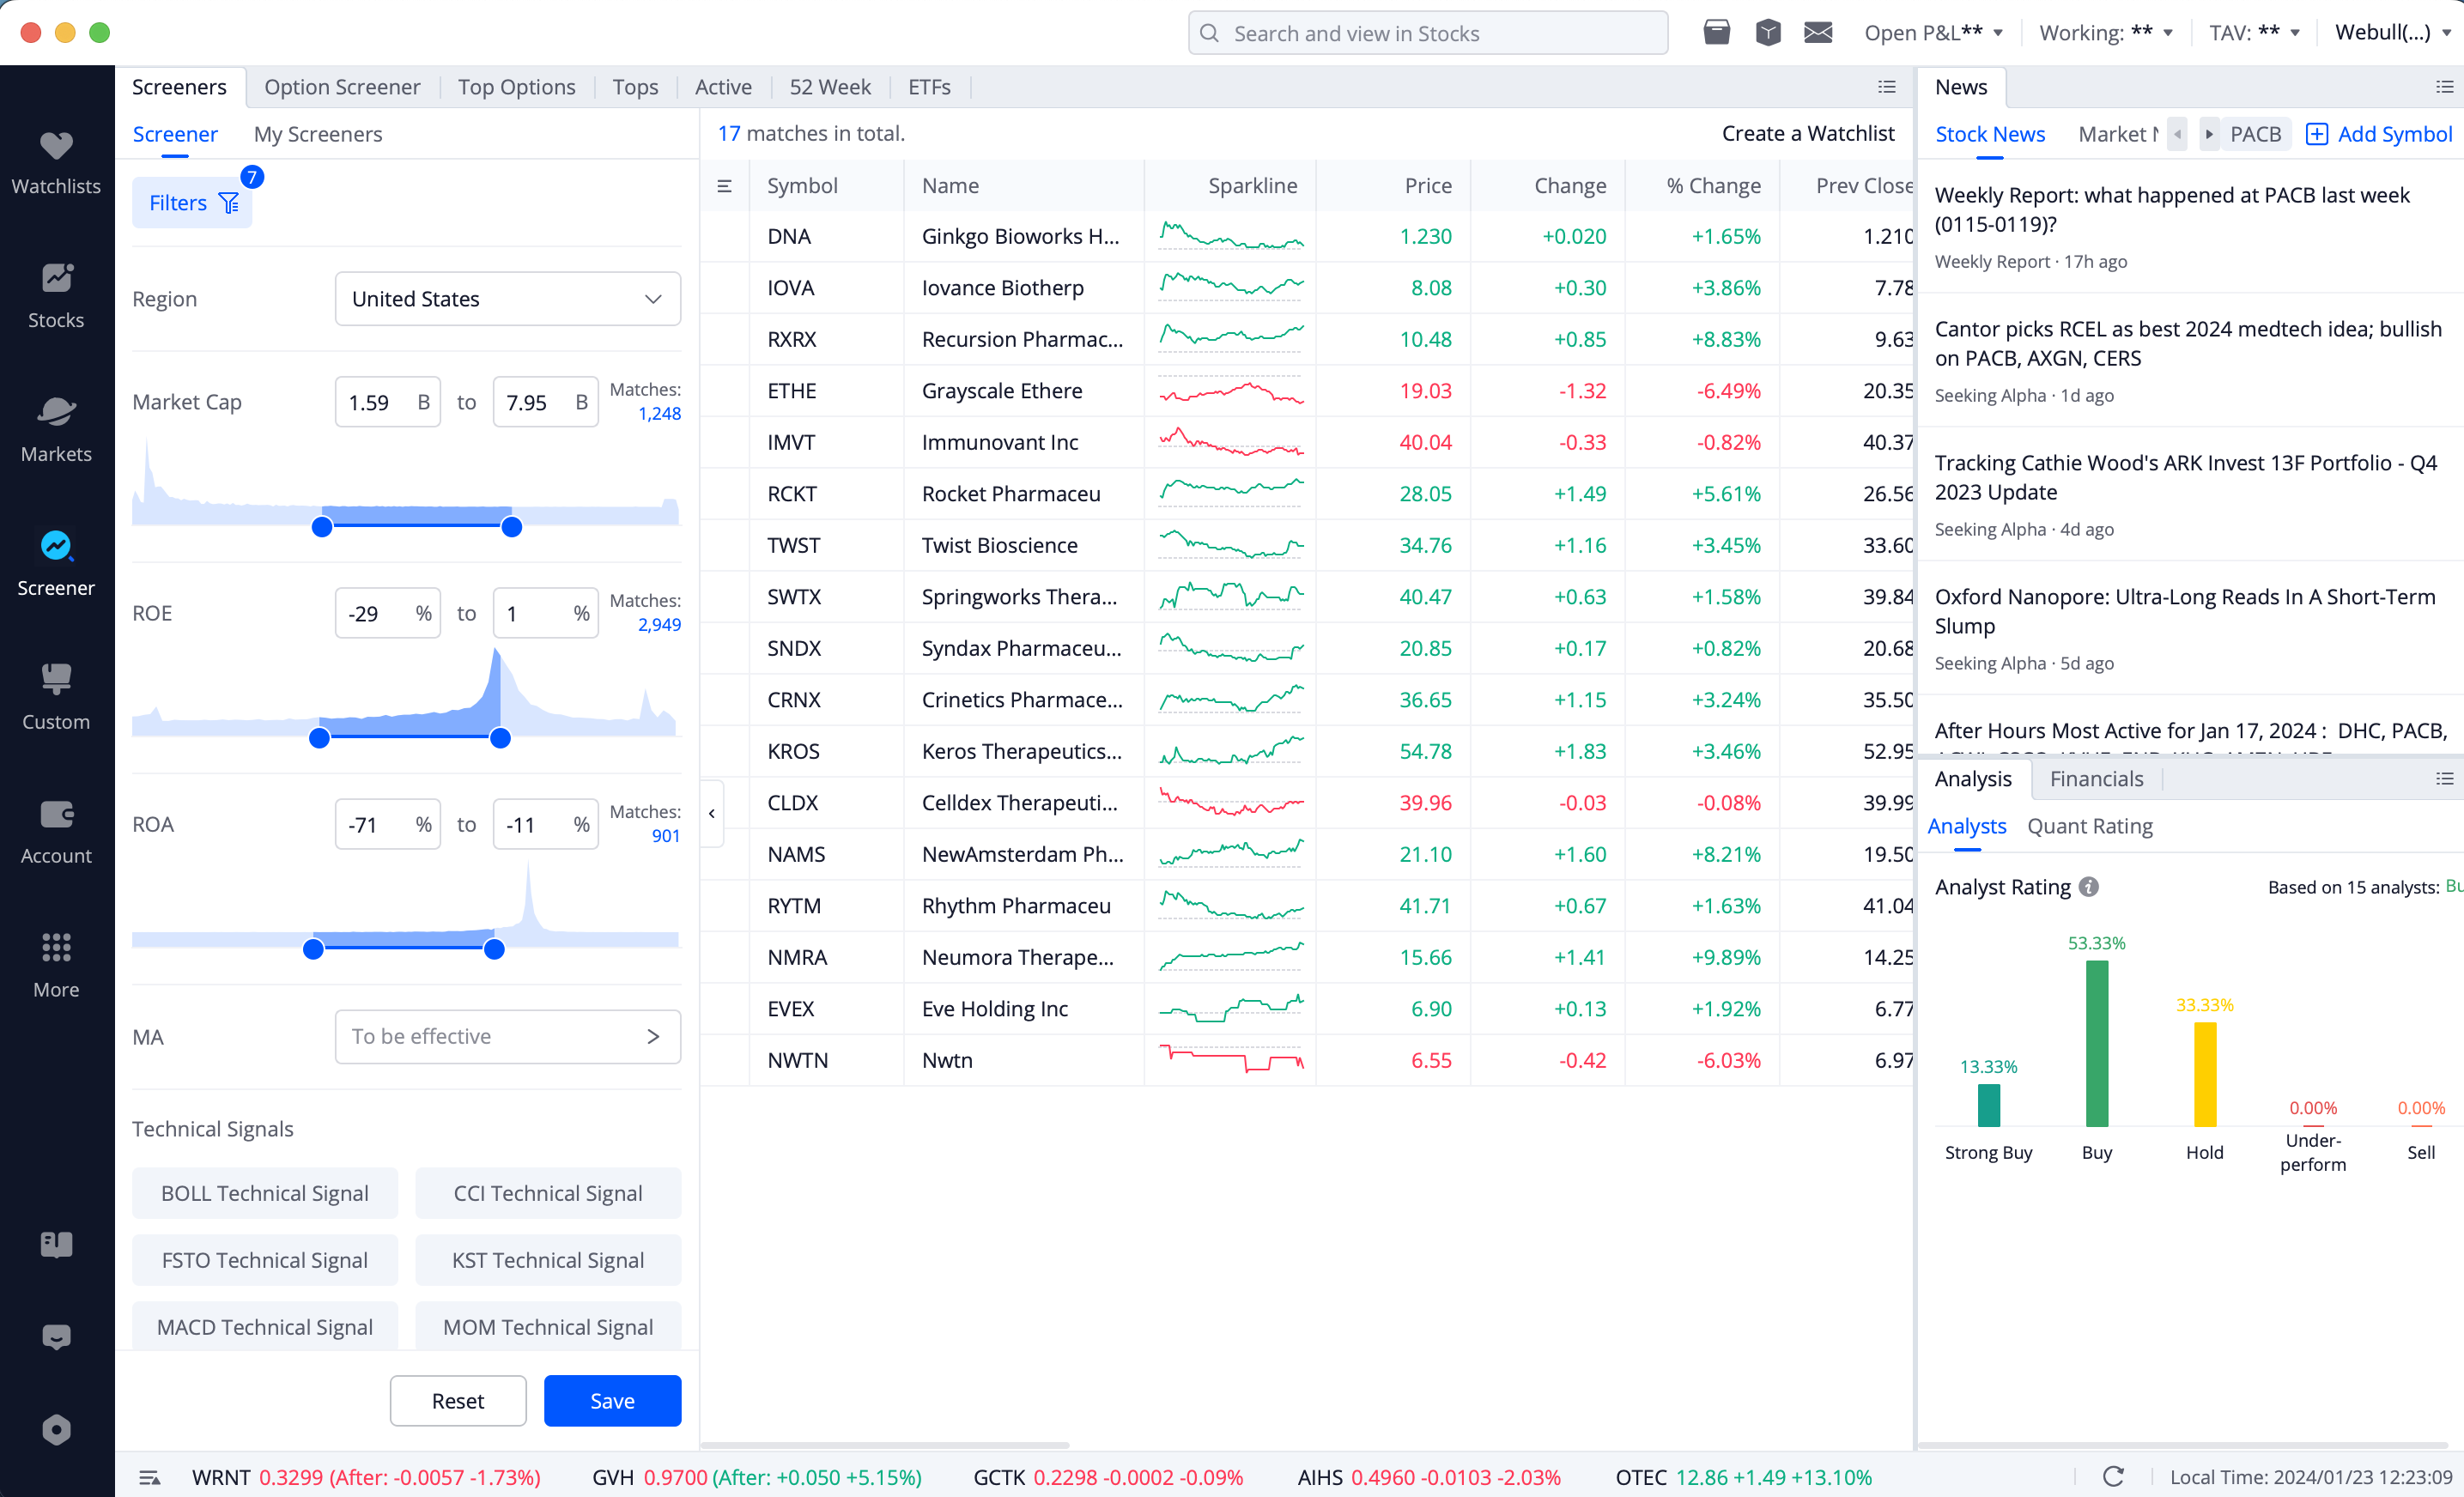
Task: Open the Working orders dropdown
Action: click(2106, 33)
